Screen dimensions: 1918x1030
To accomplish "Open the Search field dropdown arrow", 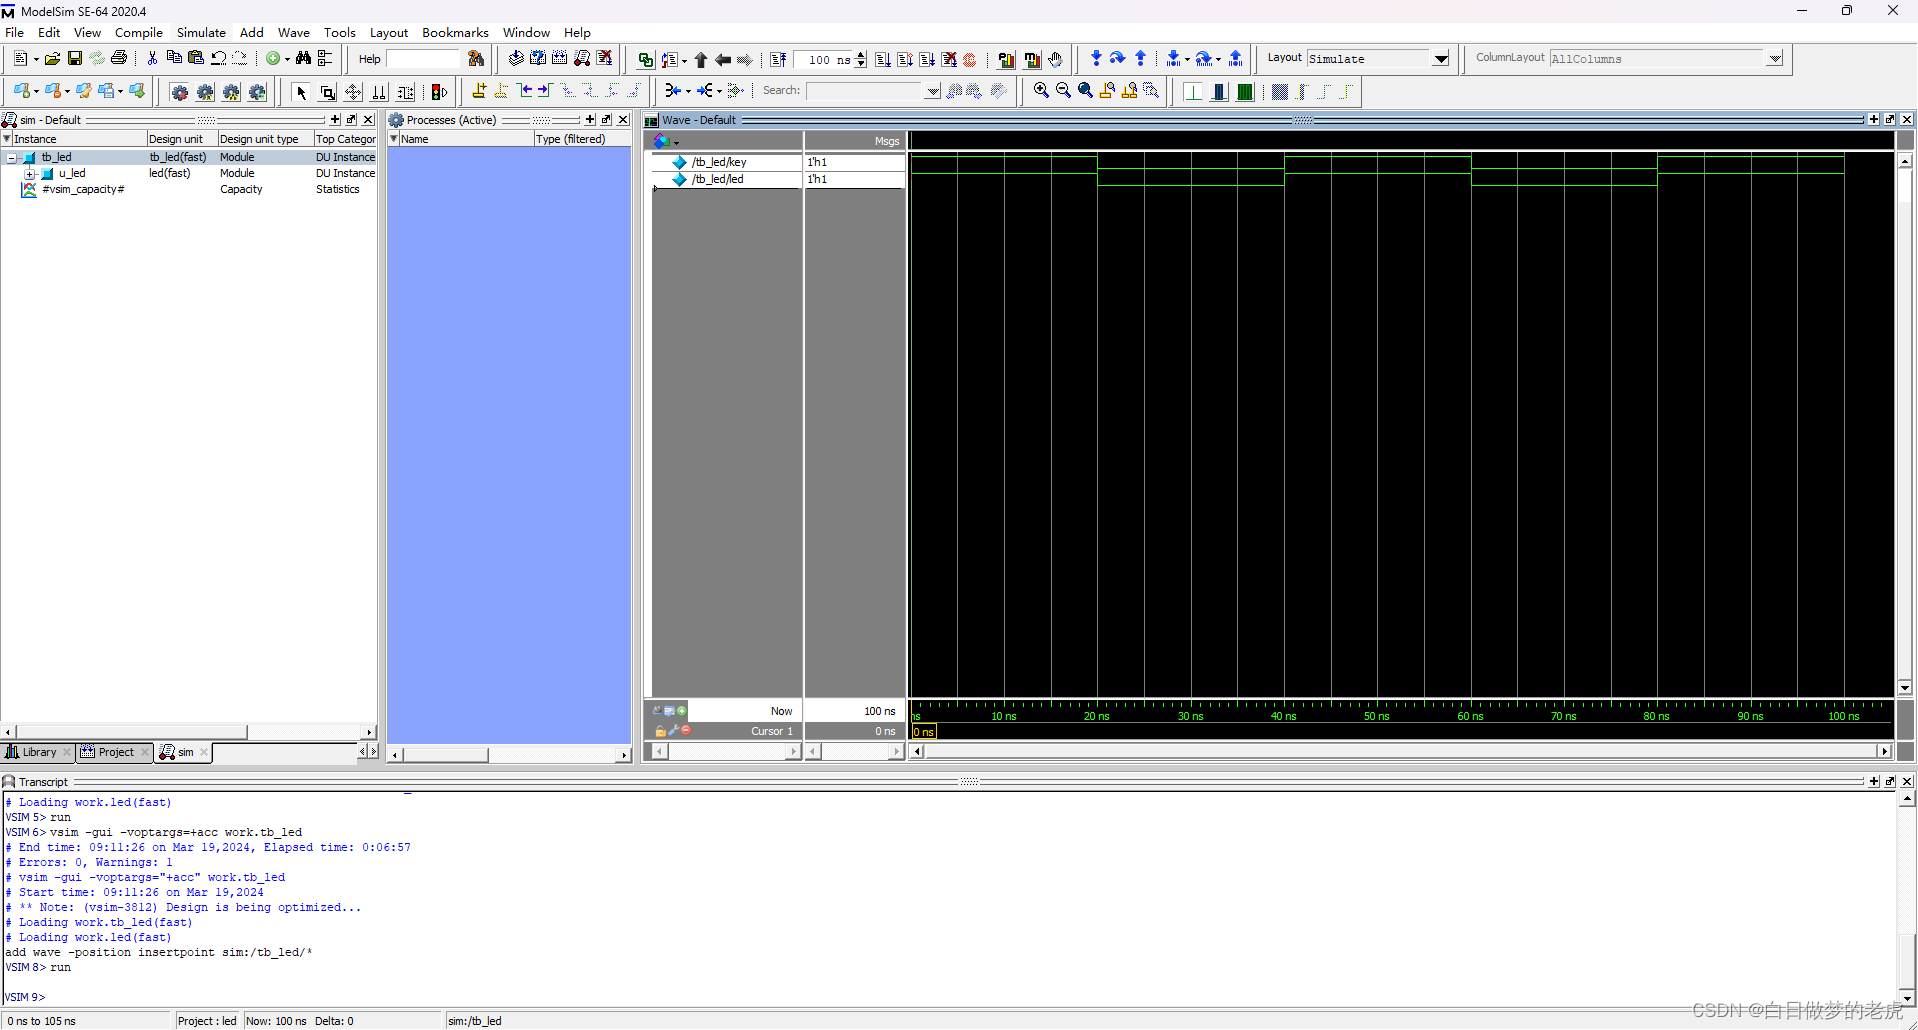I will coord(933,91).
